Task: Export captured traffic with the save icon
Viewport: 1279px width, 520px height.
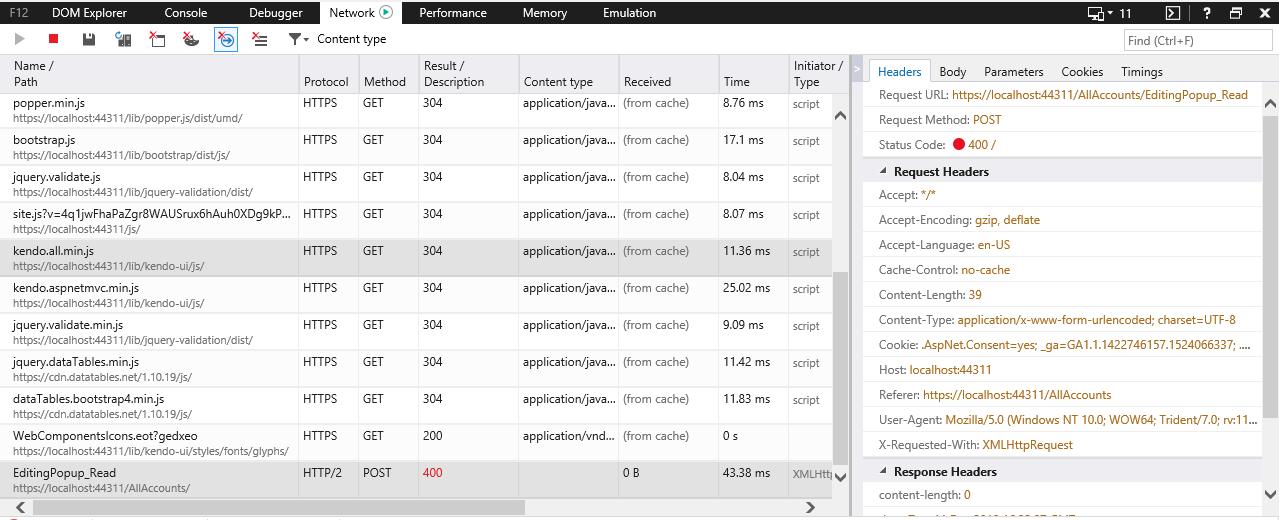Action: [x=89, y=39]
